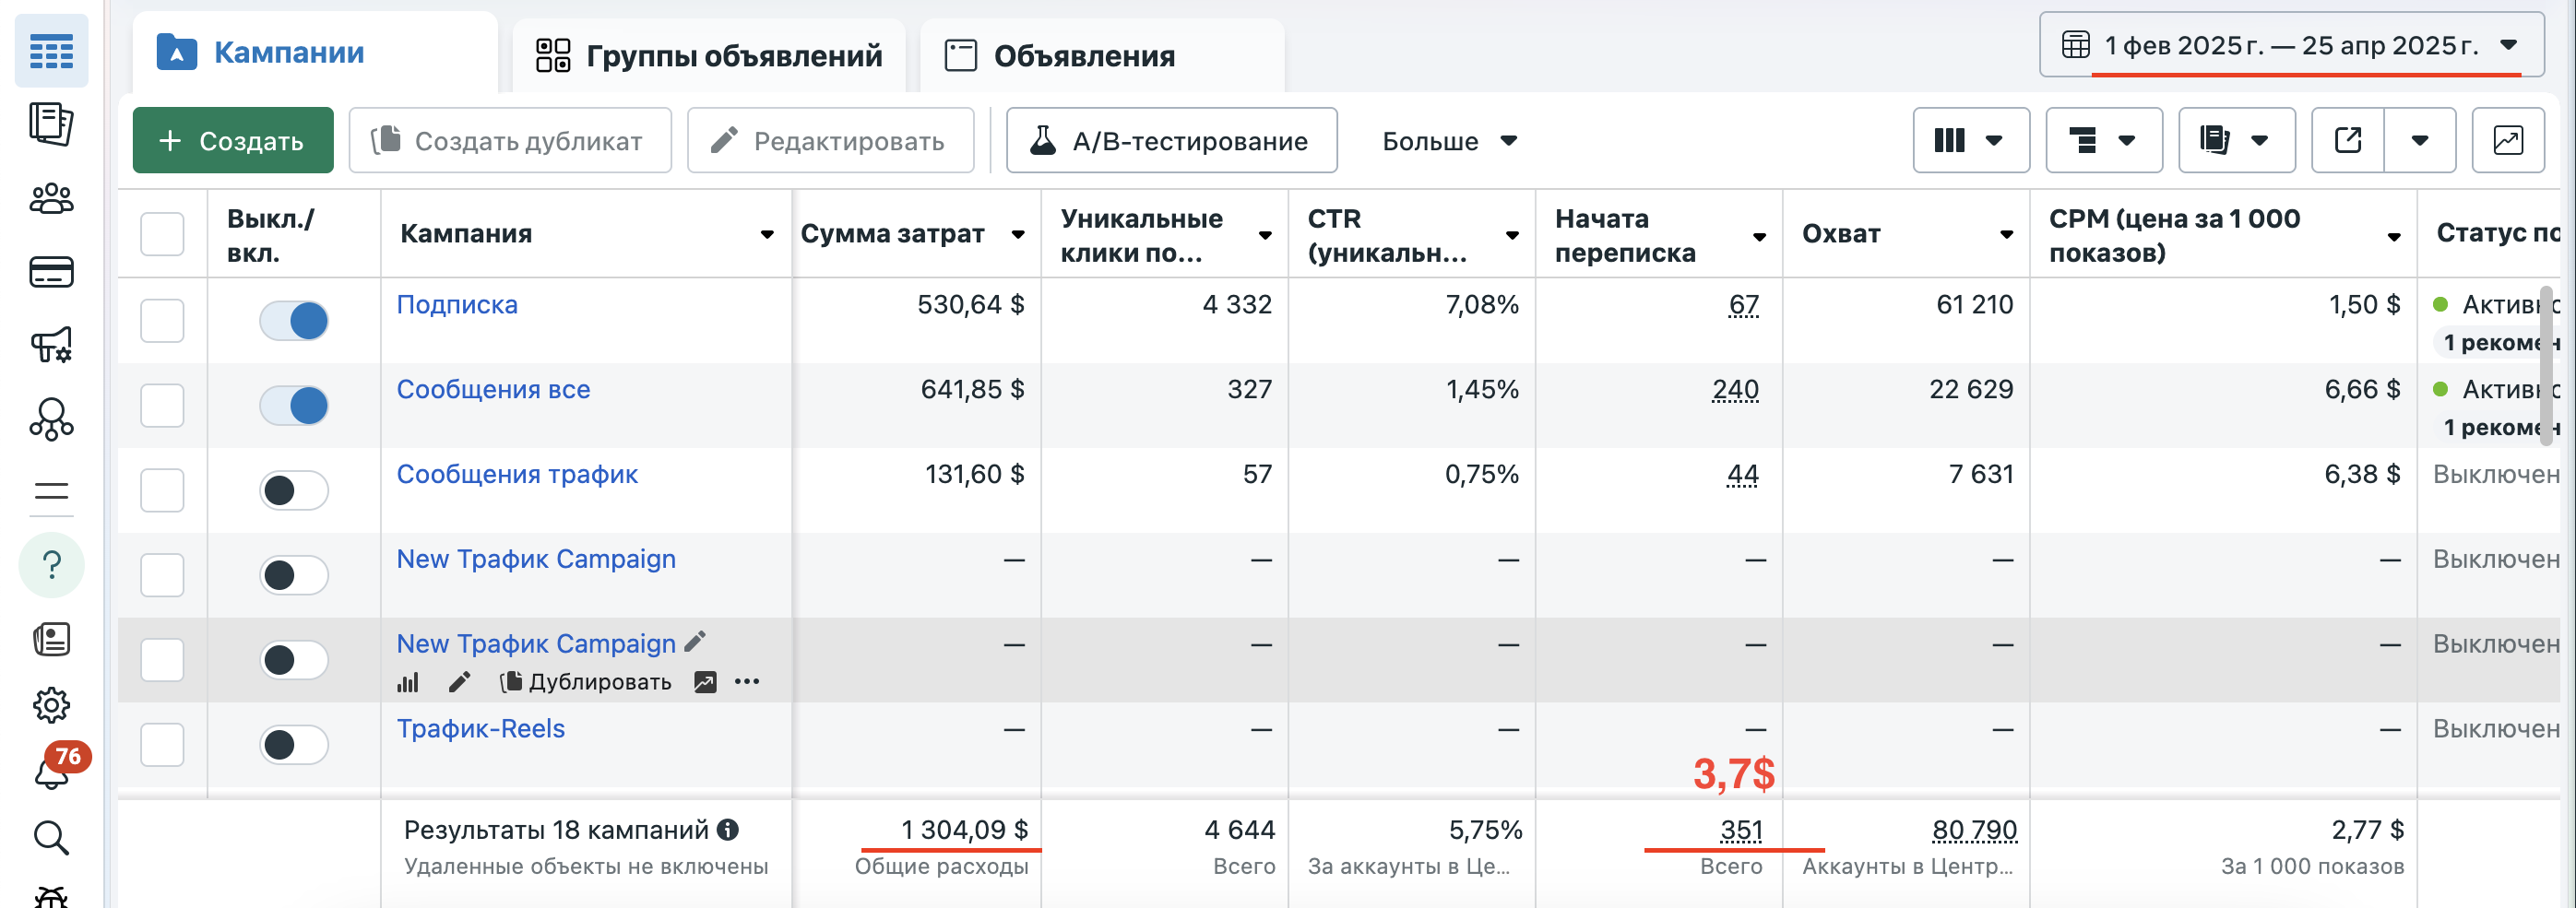Click the green Создать button
Screen dimensions: 2576x908
tap(232, 140)
